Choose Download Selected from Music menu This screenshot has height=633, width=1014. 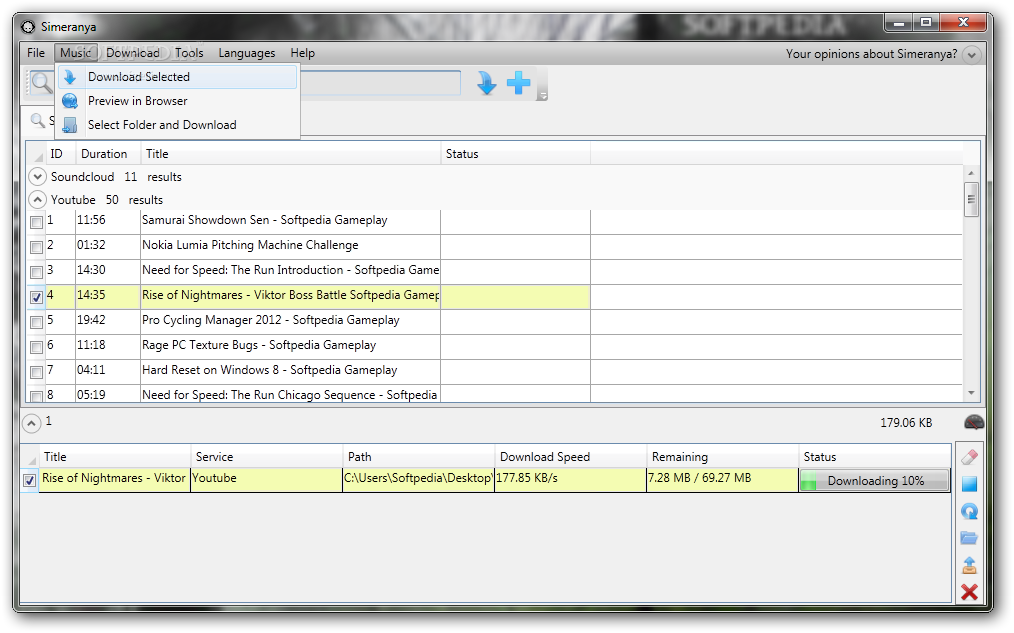tap(177, 77)
